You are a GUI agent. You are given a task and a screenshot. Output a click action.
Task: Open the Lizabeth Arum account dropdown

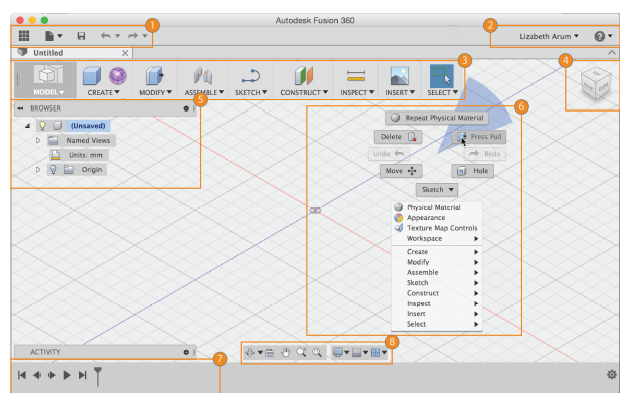click(x=549, y=37)
